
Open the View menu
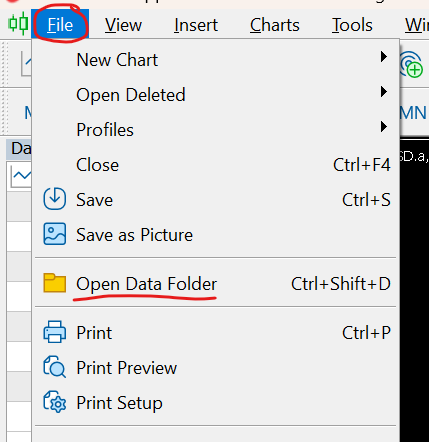pos(123,25)
